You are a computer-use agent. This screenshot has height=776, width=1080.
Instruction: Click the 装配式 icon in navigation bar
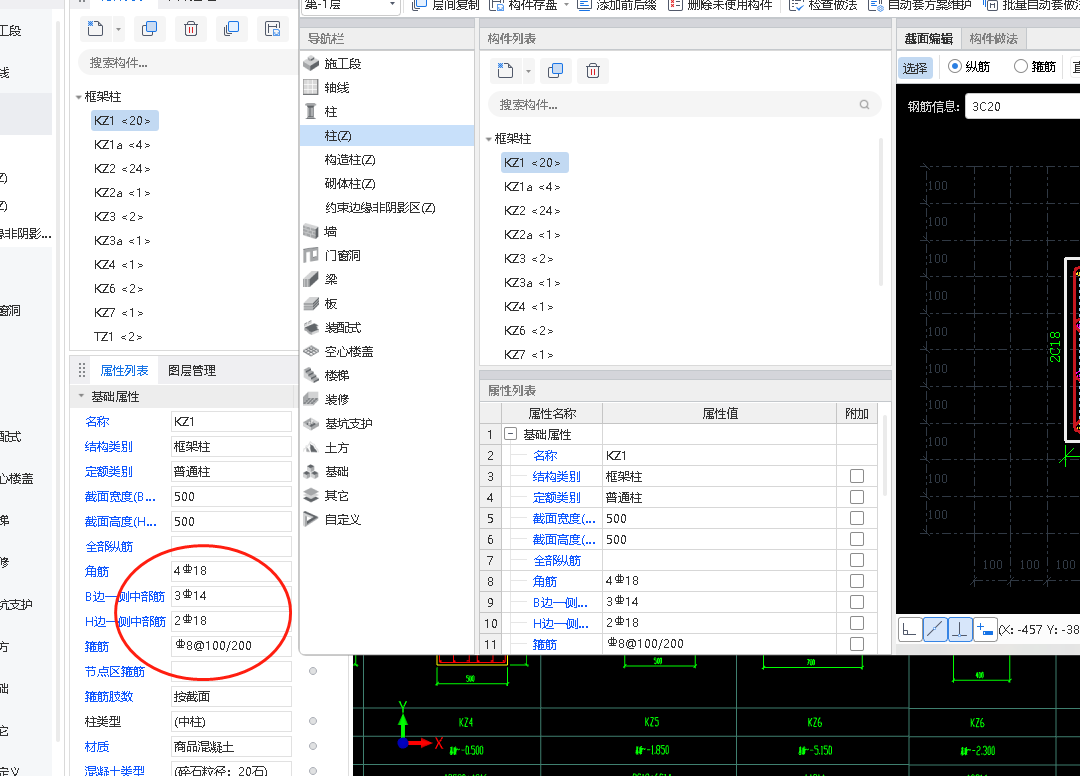pos(311,328)
